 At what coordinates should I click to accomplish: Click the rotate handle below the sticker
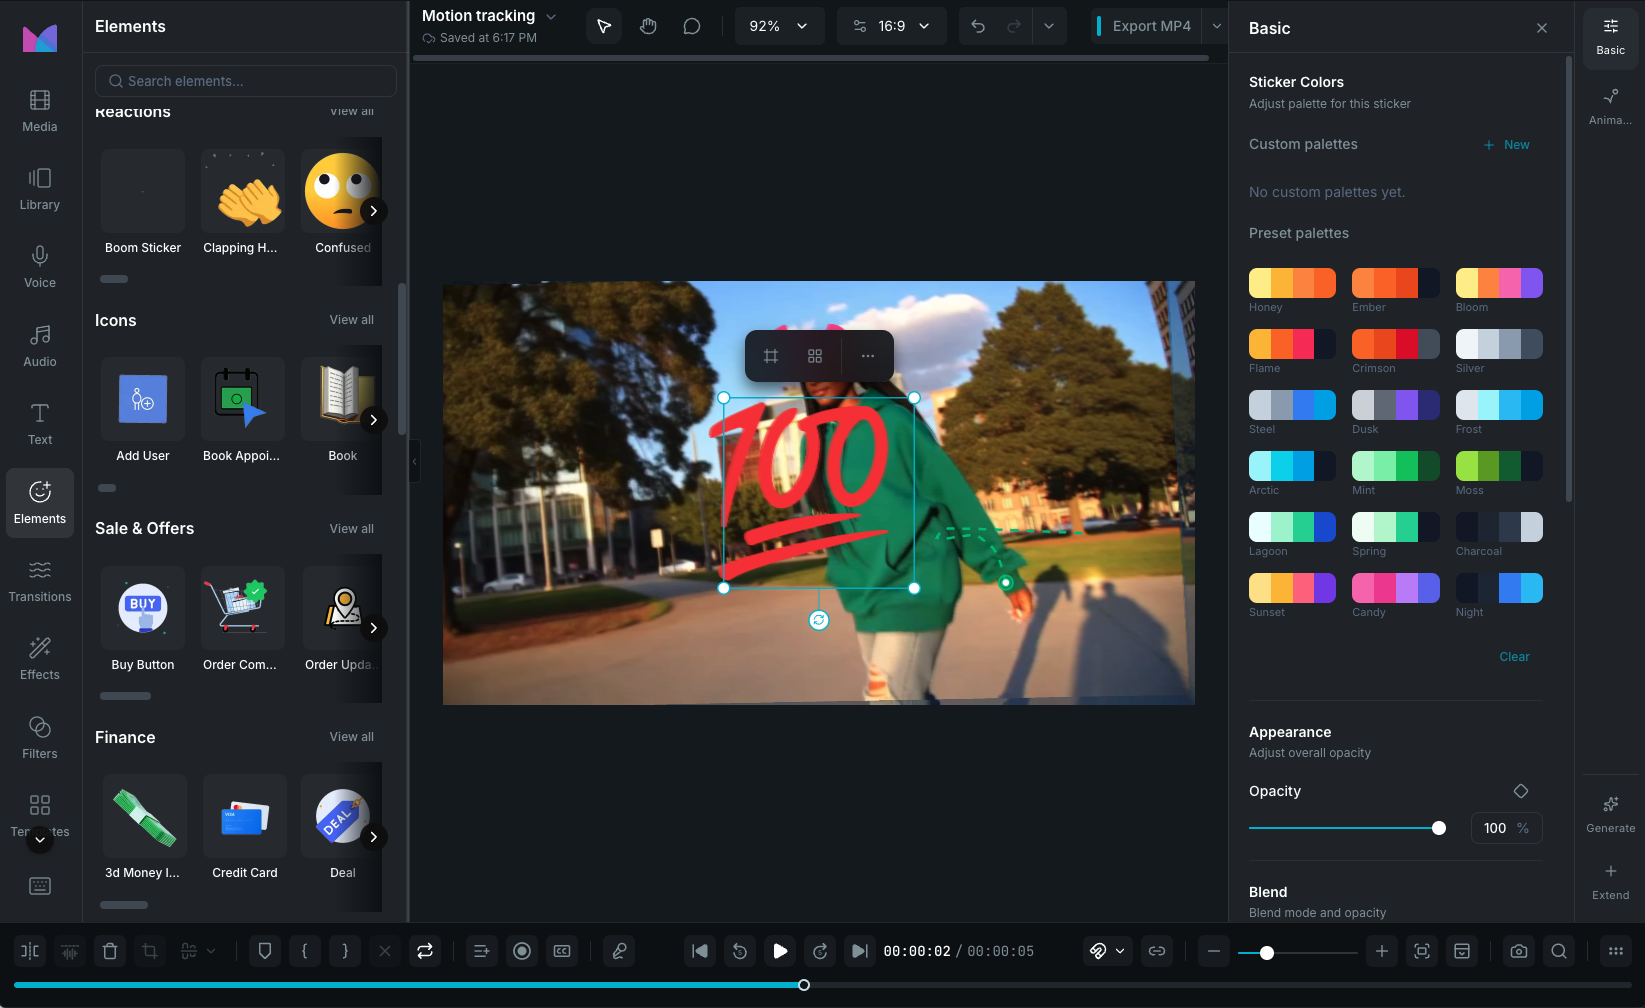(x=818, y=620)
